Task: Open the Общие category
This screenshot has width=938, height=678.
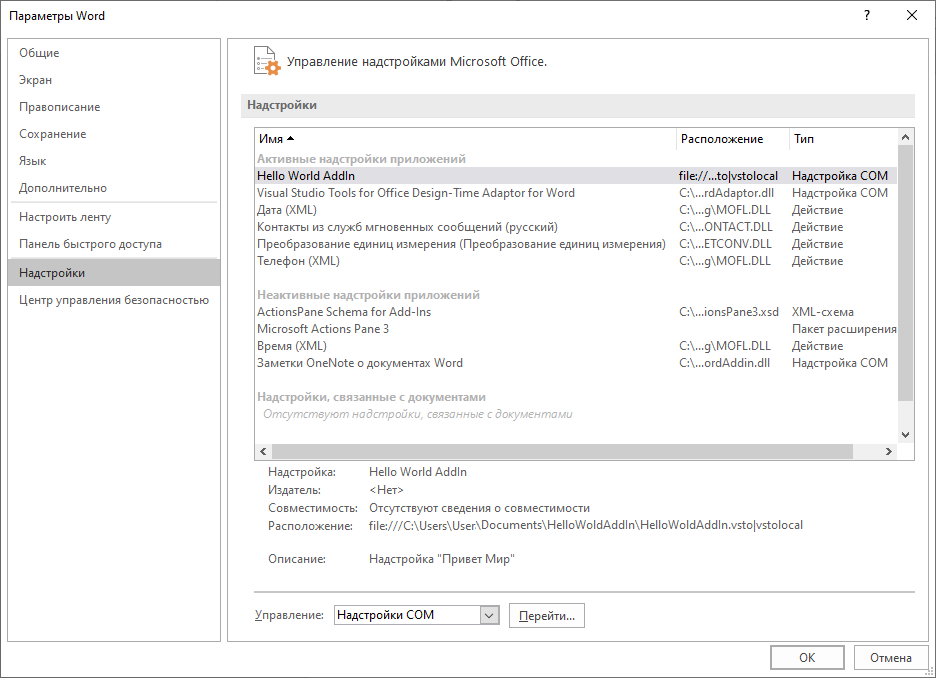Action: [x=39, y=53]
